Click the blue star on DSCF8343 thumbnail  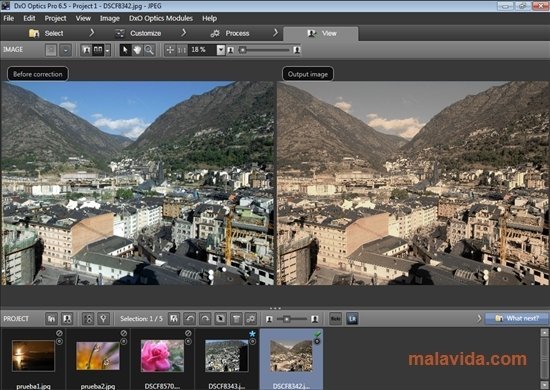(x=253, y=334)
